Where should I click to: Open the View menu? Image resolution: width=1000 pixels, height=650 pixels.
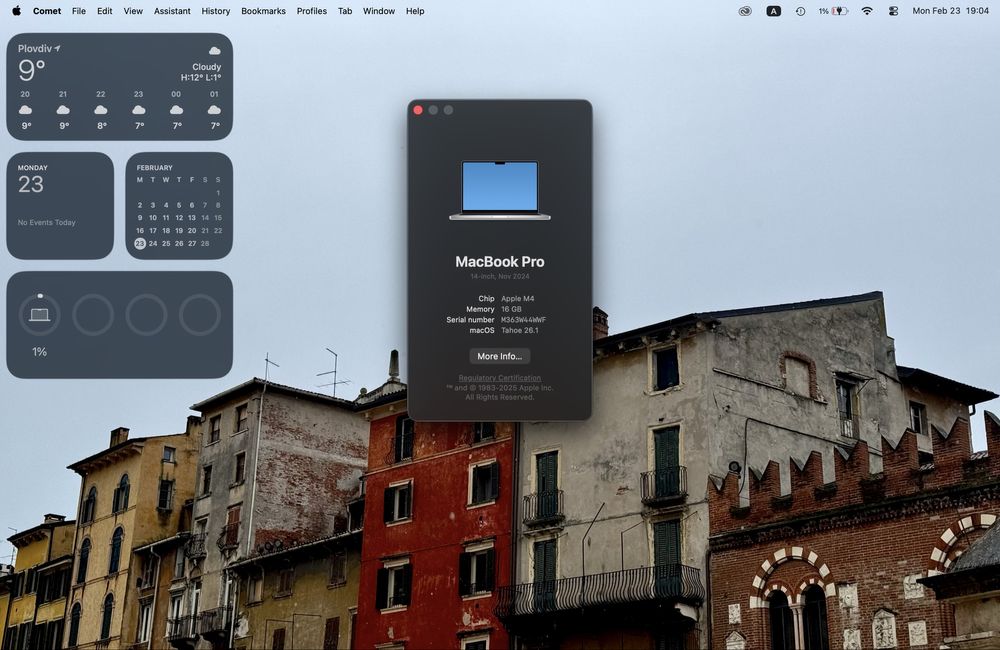point(133,11)
